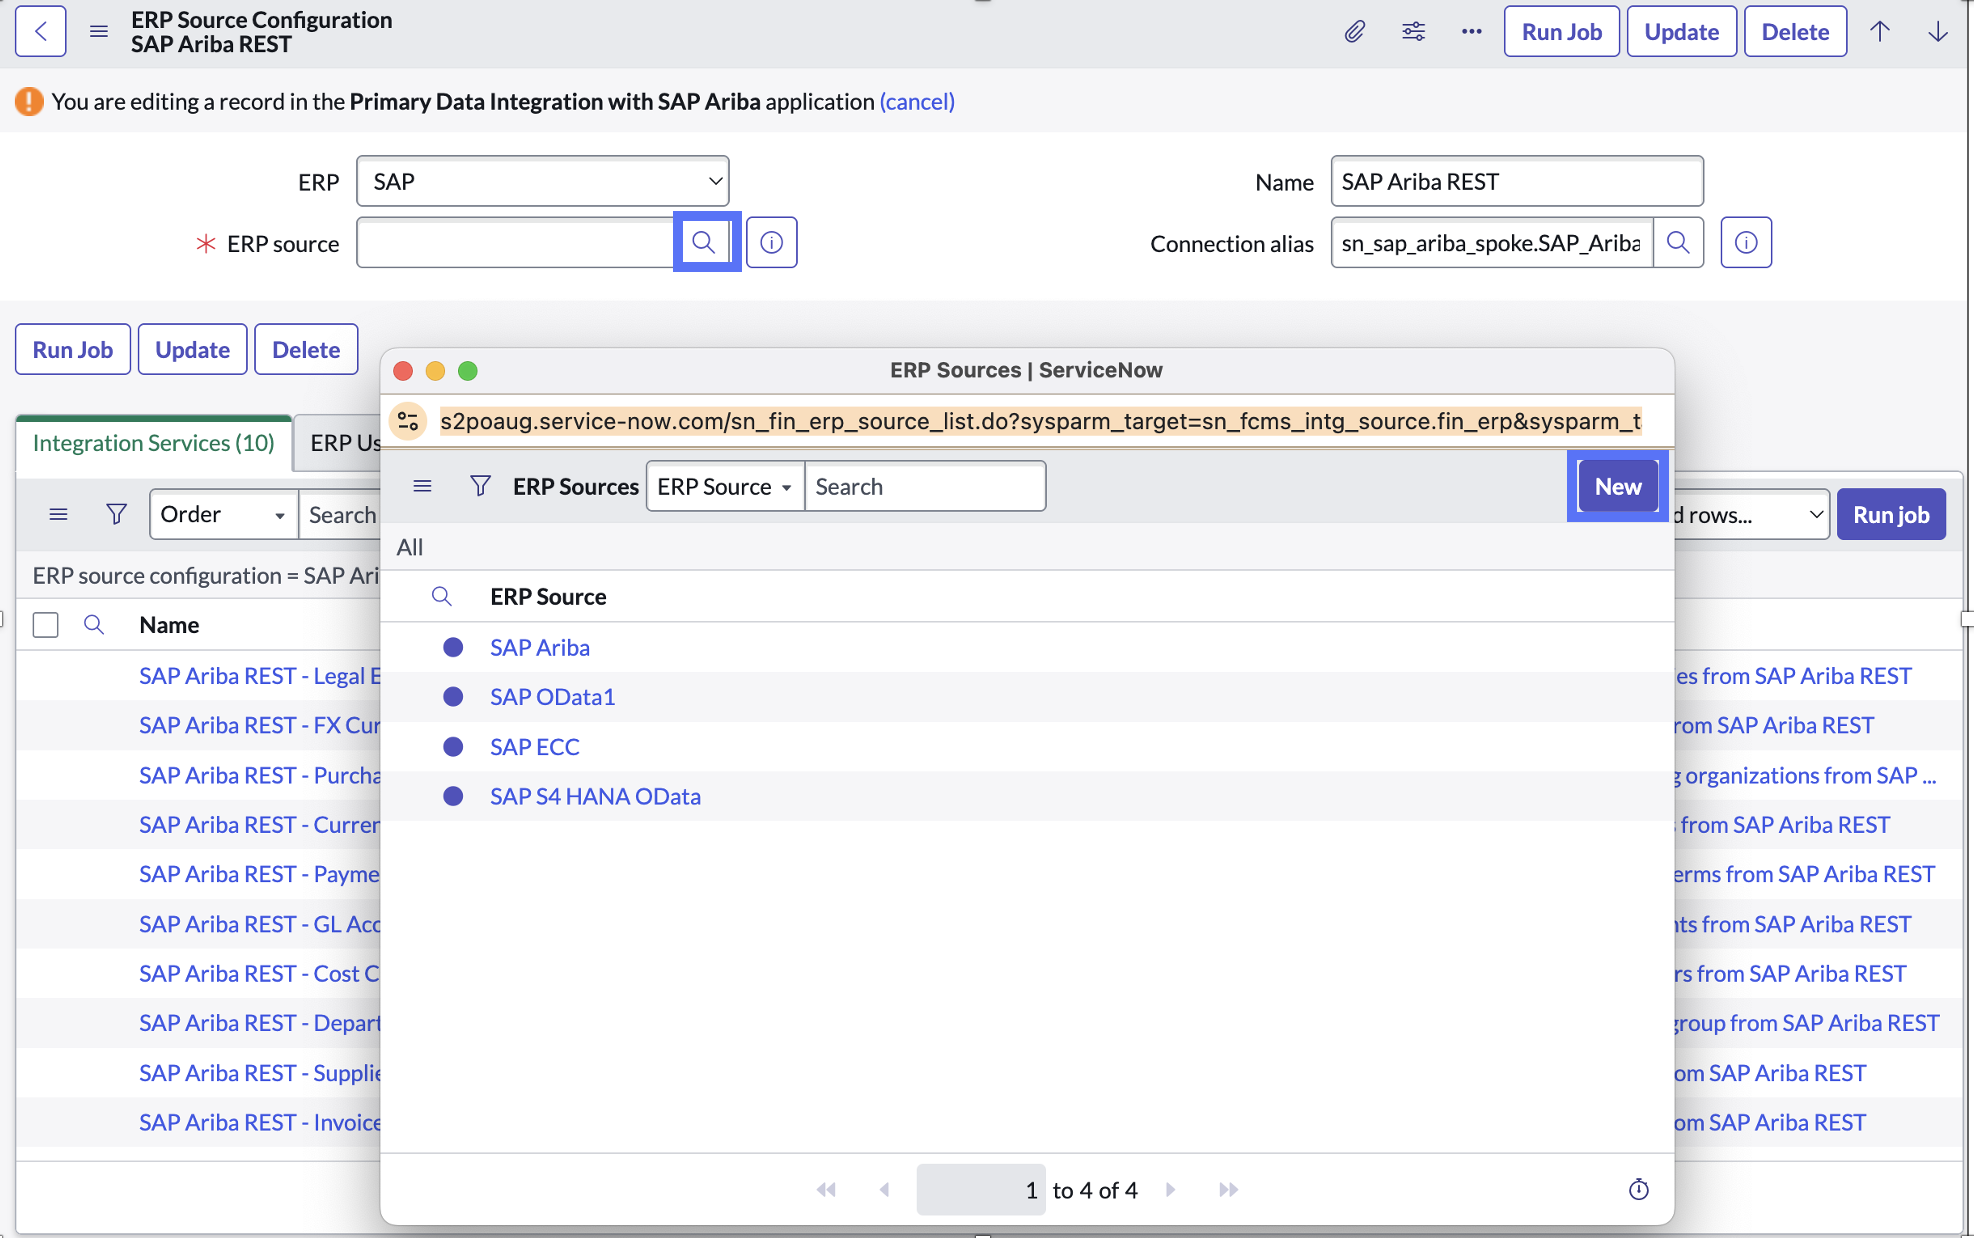Open ERP Source search field dropdown in popup
The width and height of the screenshot is (1974, 1238).
coord(725,486)
